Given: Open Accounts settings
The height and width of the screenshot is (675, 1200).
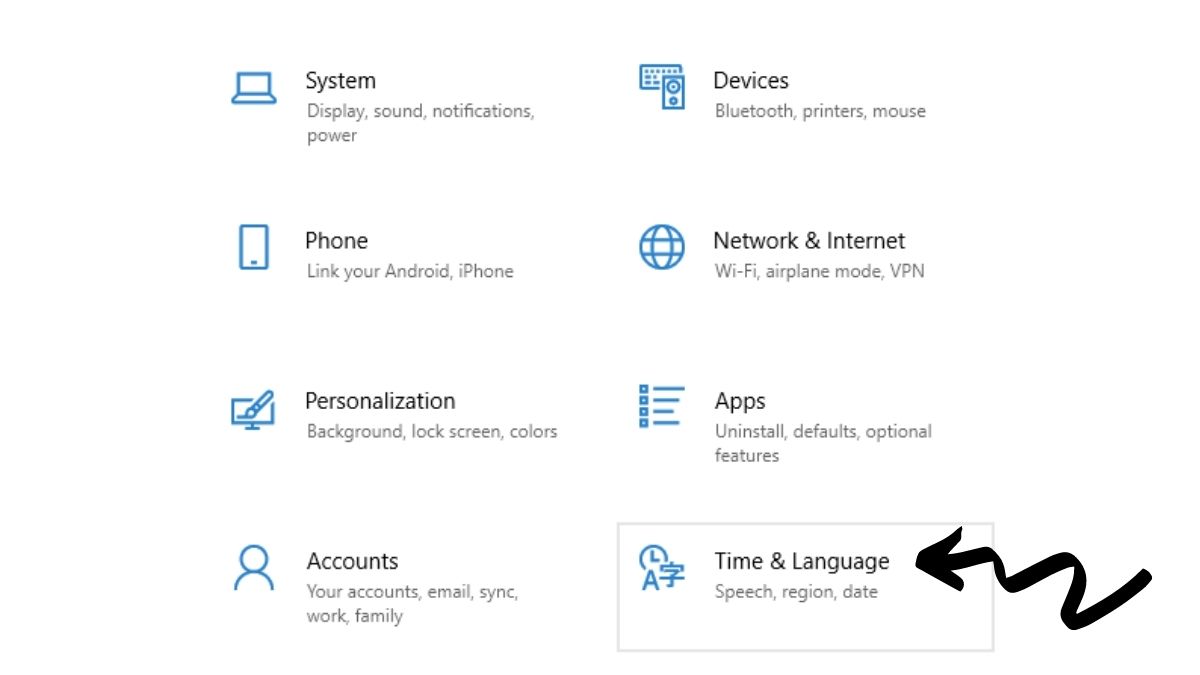Looking at the screenshot, I should pos(352,561).
